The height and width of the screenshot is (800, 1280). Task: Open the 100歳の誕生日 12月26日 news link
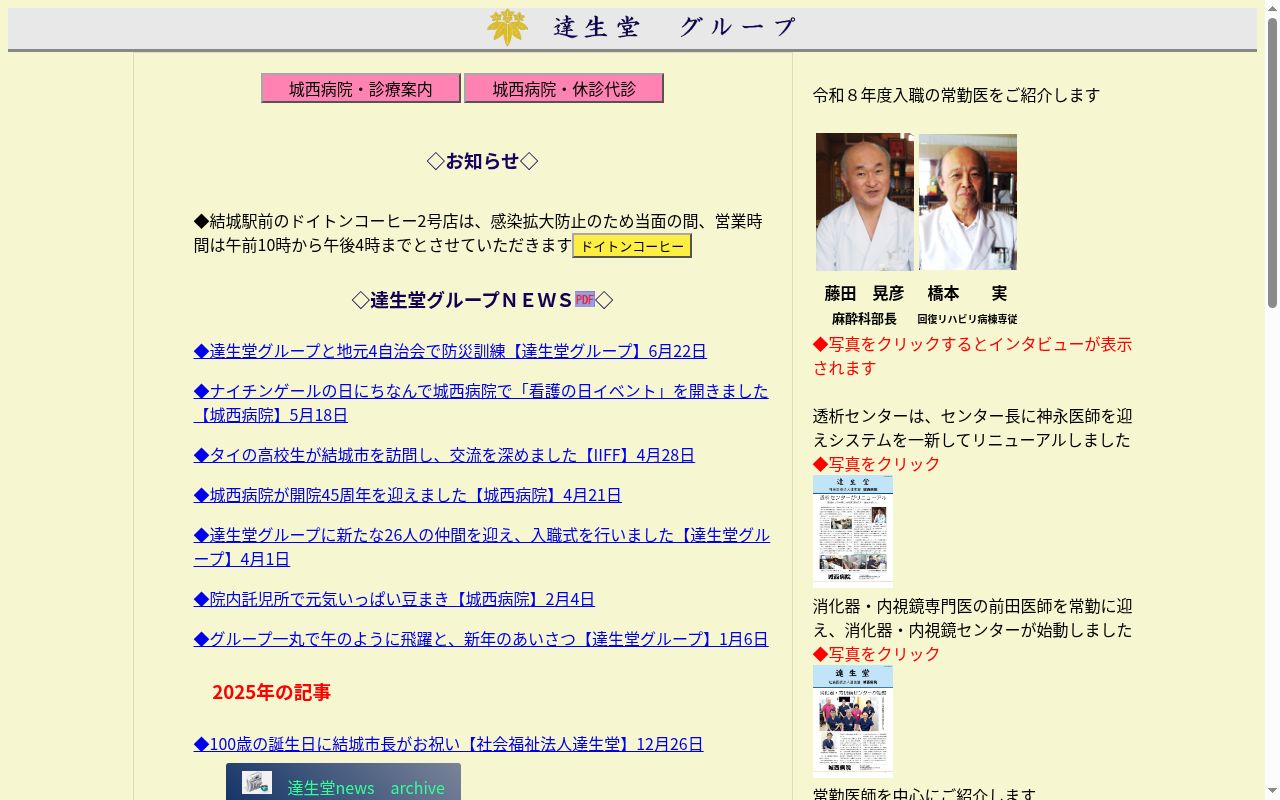[x=449, y=744]
